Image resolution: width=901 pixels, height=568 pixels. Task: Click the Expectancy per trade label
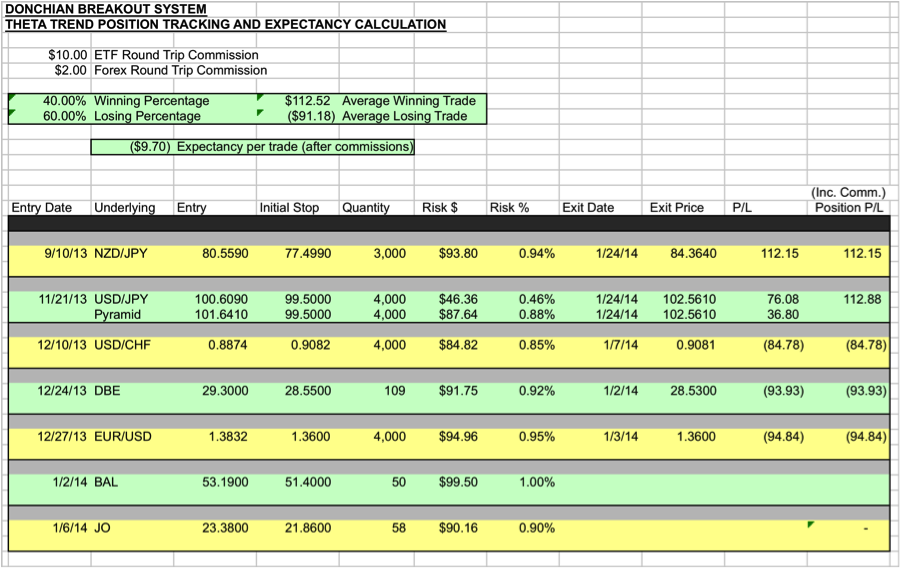point(295,147)
